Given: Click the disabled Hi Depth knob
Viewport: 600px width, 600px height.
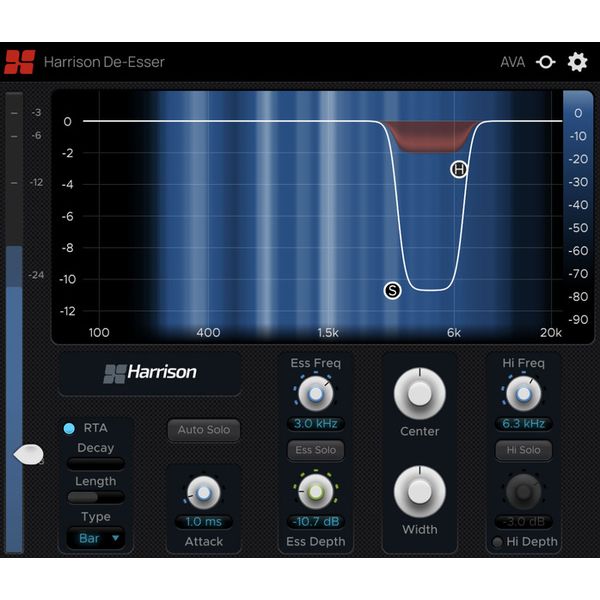Looking at the screenshot, I should tap(523, 492).
